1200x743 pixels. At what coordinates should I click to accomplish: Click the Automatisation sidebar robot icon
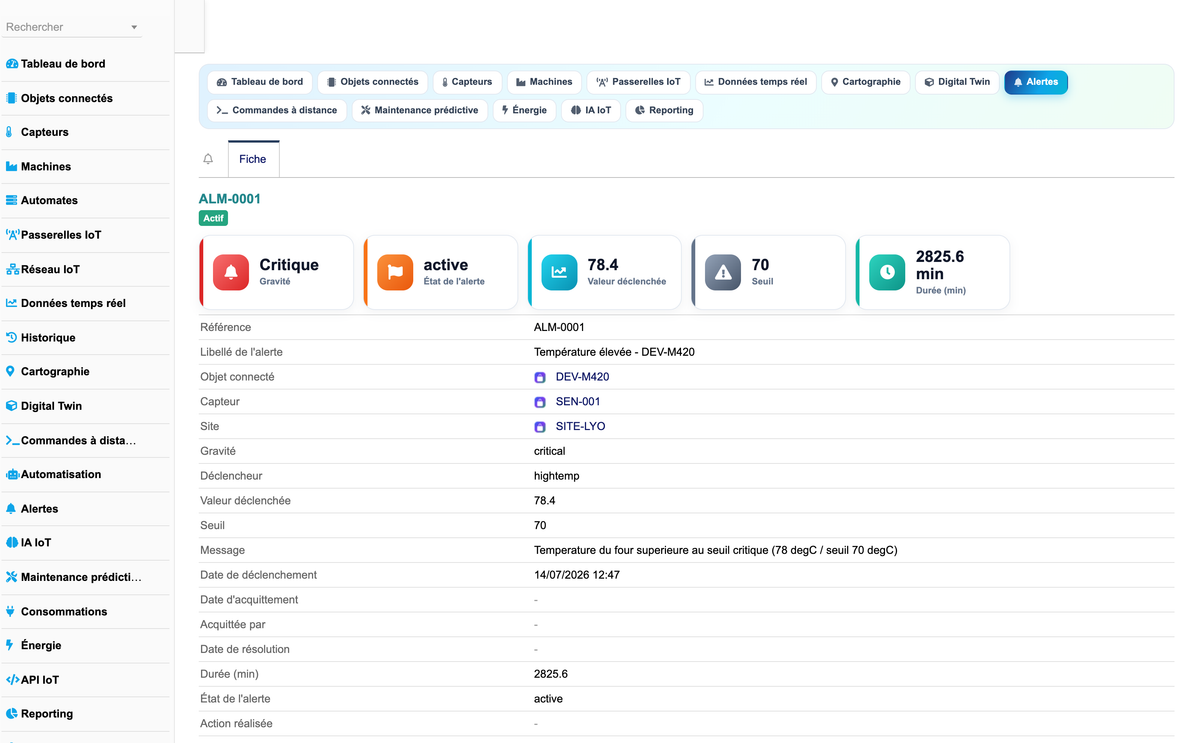click(12, 474)
